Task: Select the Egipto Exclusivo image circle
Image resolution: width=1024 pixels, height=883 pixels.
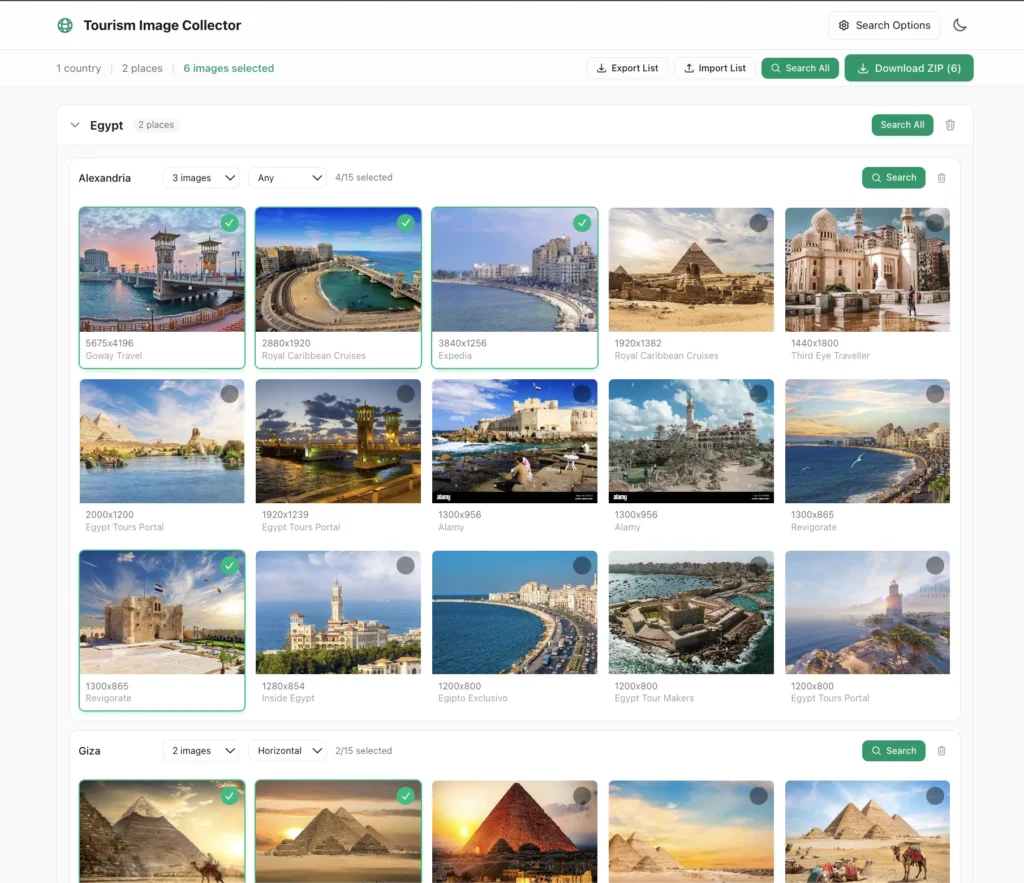Action: pos(582,566)
